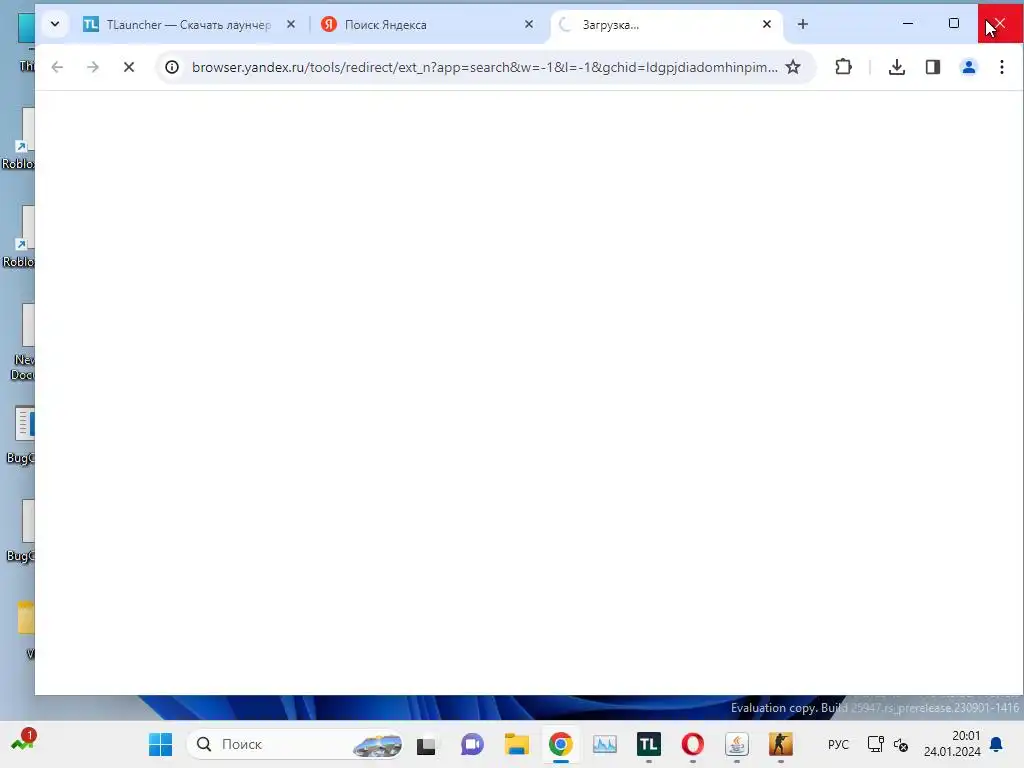Viewport: 1024px width, 768px height.
Task: Click the browser.yandex.ru address bar URL
Action: [485, 67]
